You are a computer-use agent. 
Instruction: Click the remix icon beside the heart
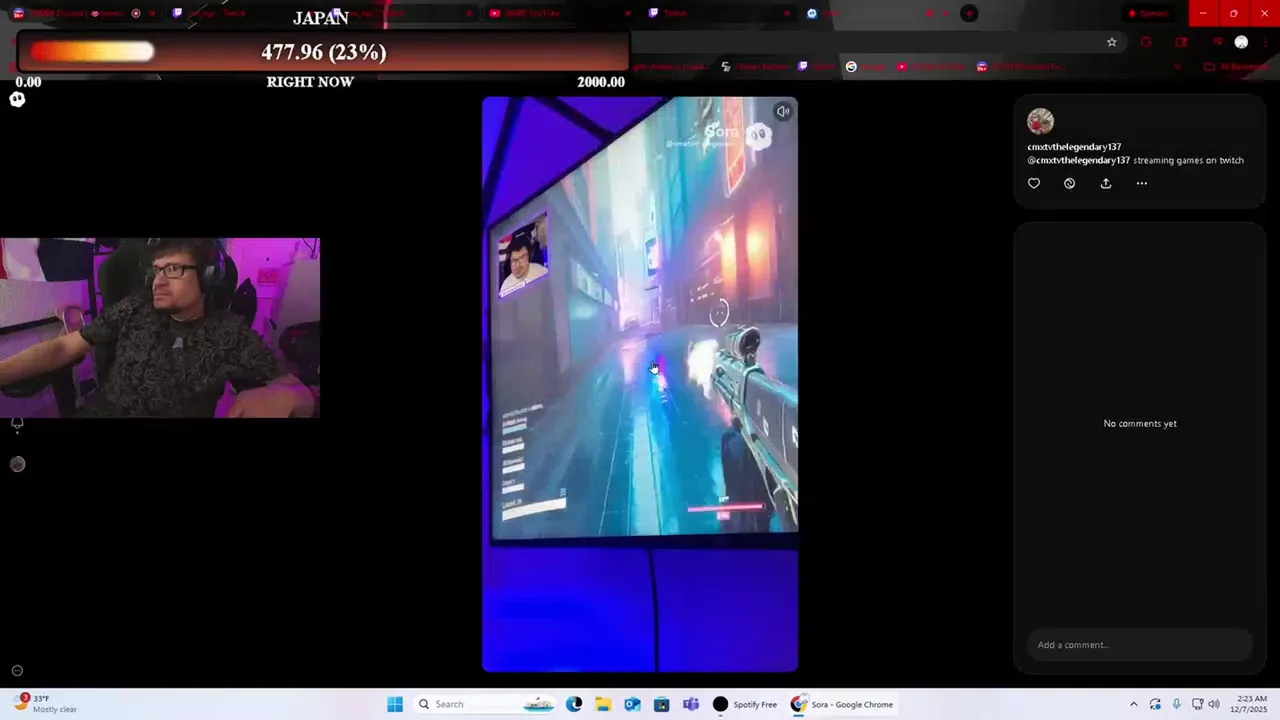[x=1070, y=183]
